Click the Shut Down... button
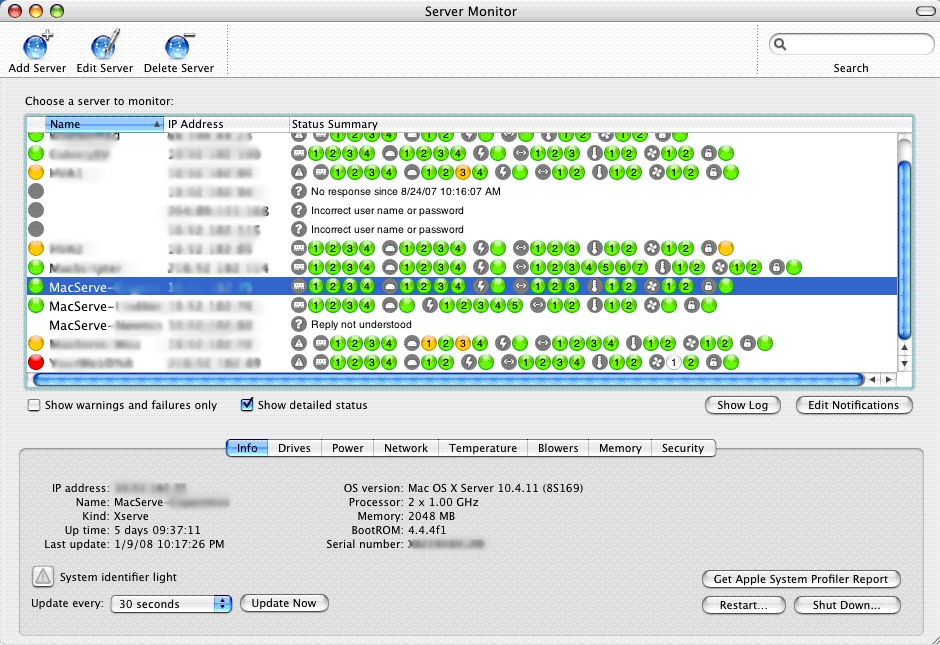Image resolution: width=940 pixels, height=645 pixels. pyautogui.click(x=847, y=605)
